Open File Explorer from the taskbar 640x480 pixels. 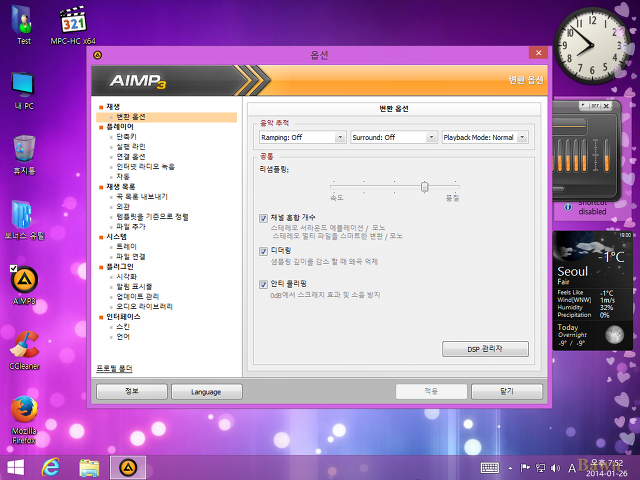(89, 468)
